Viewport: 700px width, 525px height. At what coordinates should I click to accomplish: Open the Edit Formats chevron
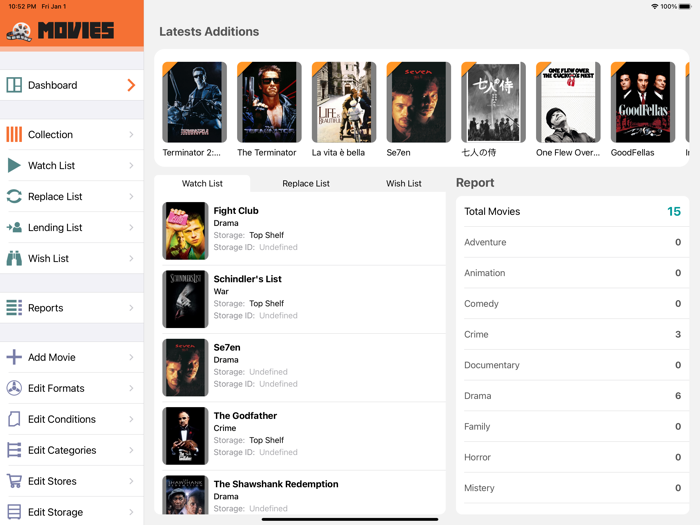click(x=131, y=388)
